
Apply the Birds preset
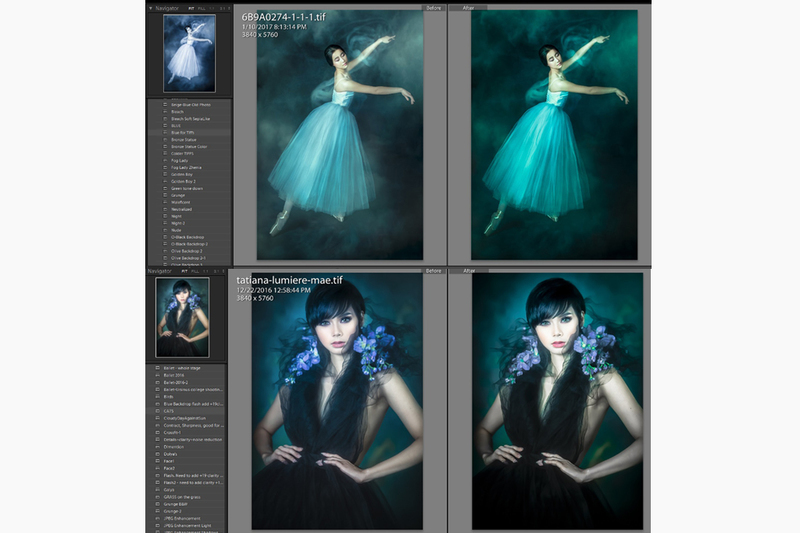coord(169,397)
